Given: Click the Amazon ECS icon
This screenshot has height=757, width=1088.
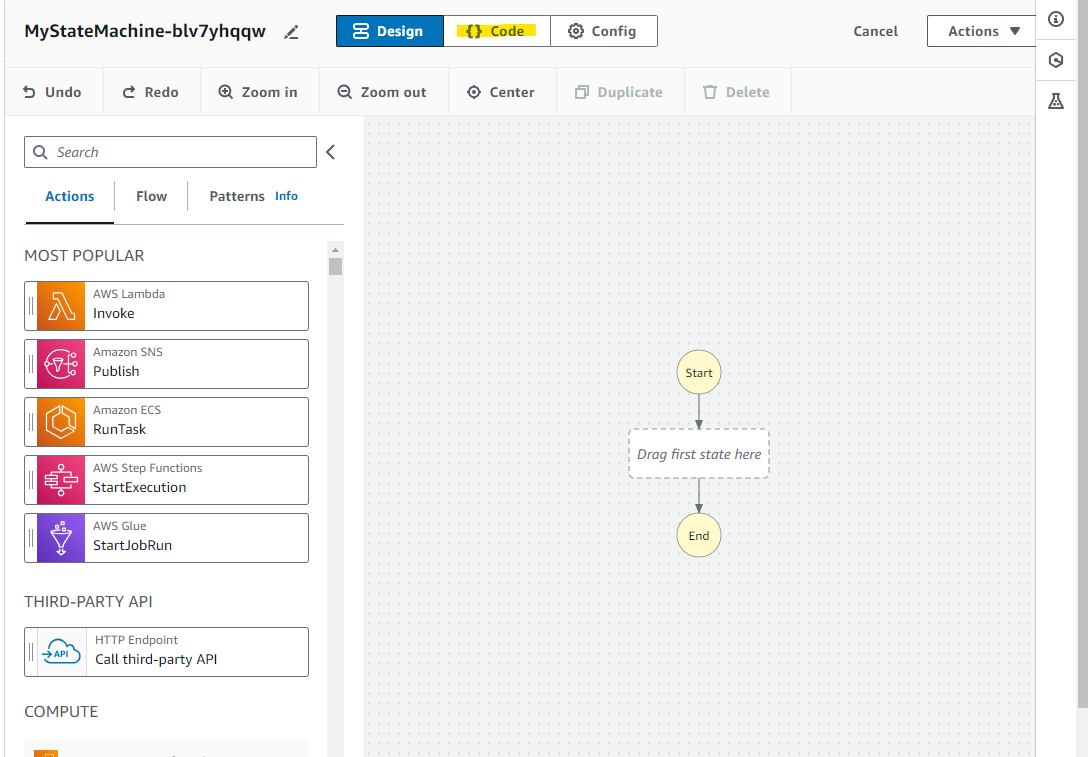Looking at the screenshot, I should tap(61, 422).
